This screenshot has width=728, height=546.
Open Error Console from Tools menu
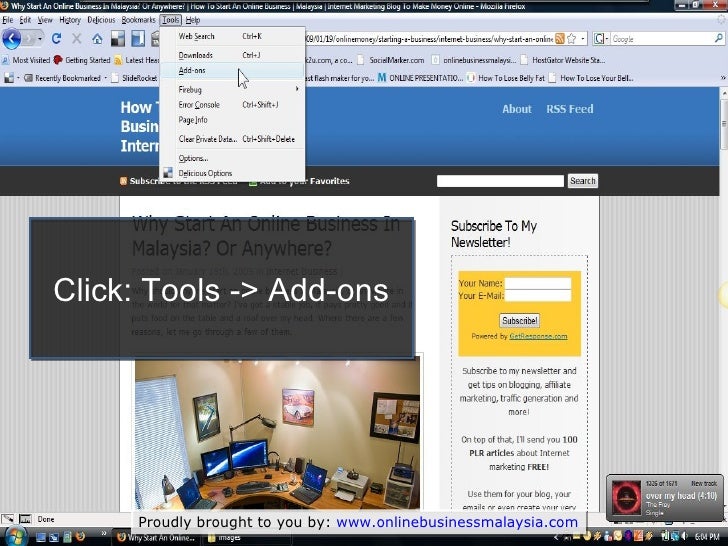[232, 105]
